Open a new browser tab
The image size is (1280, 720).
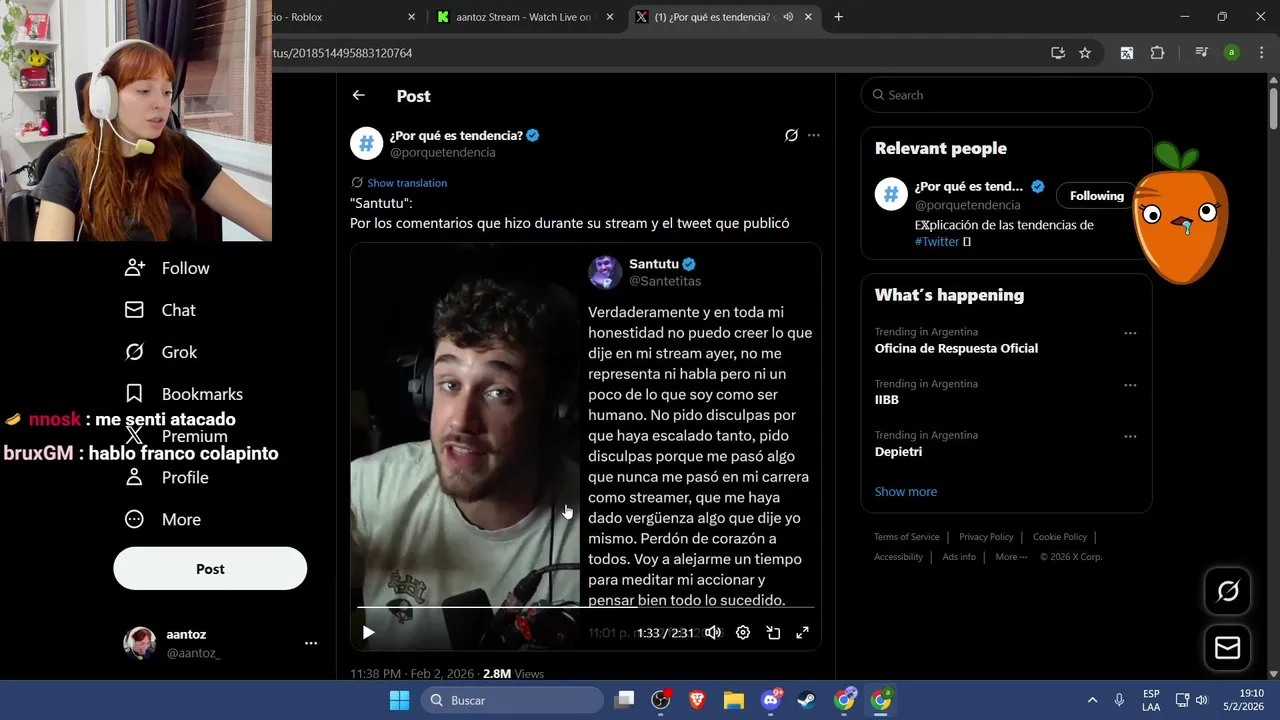coord(838,17)
